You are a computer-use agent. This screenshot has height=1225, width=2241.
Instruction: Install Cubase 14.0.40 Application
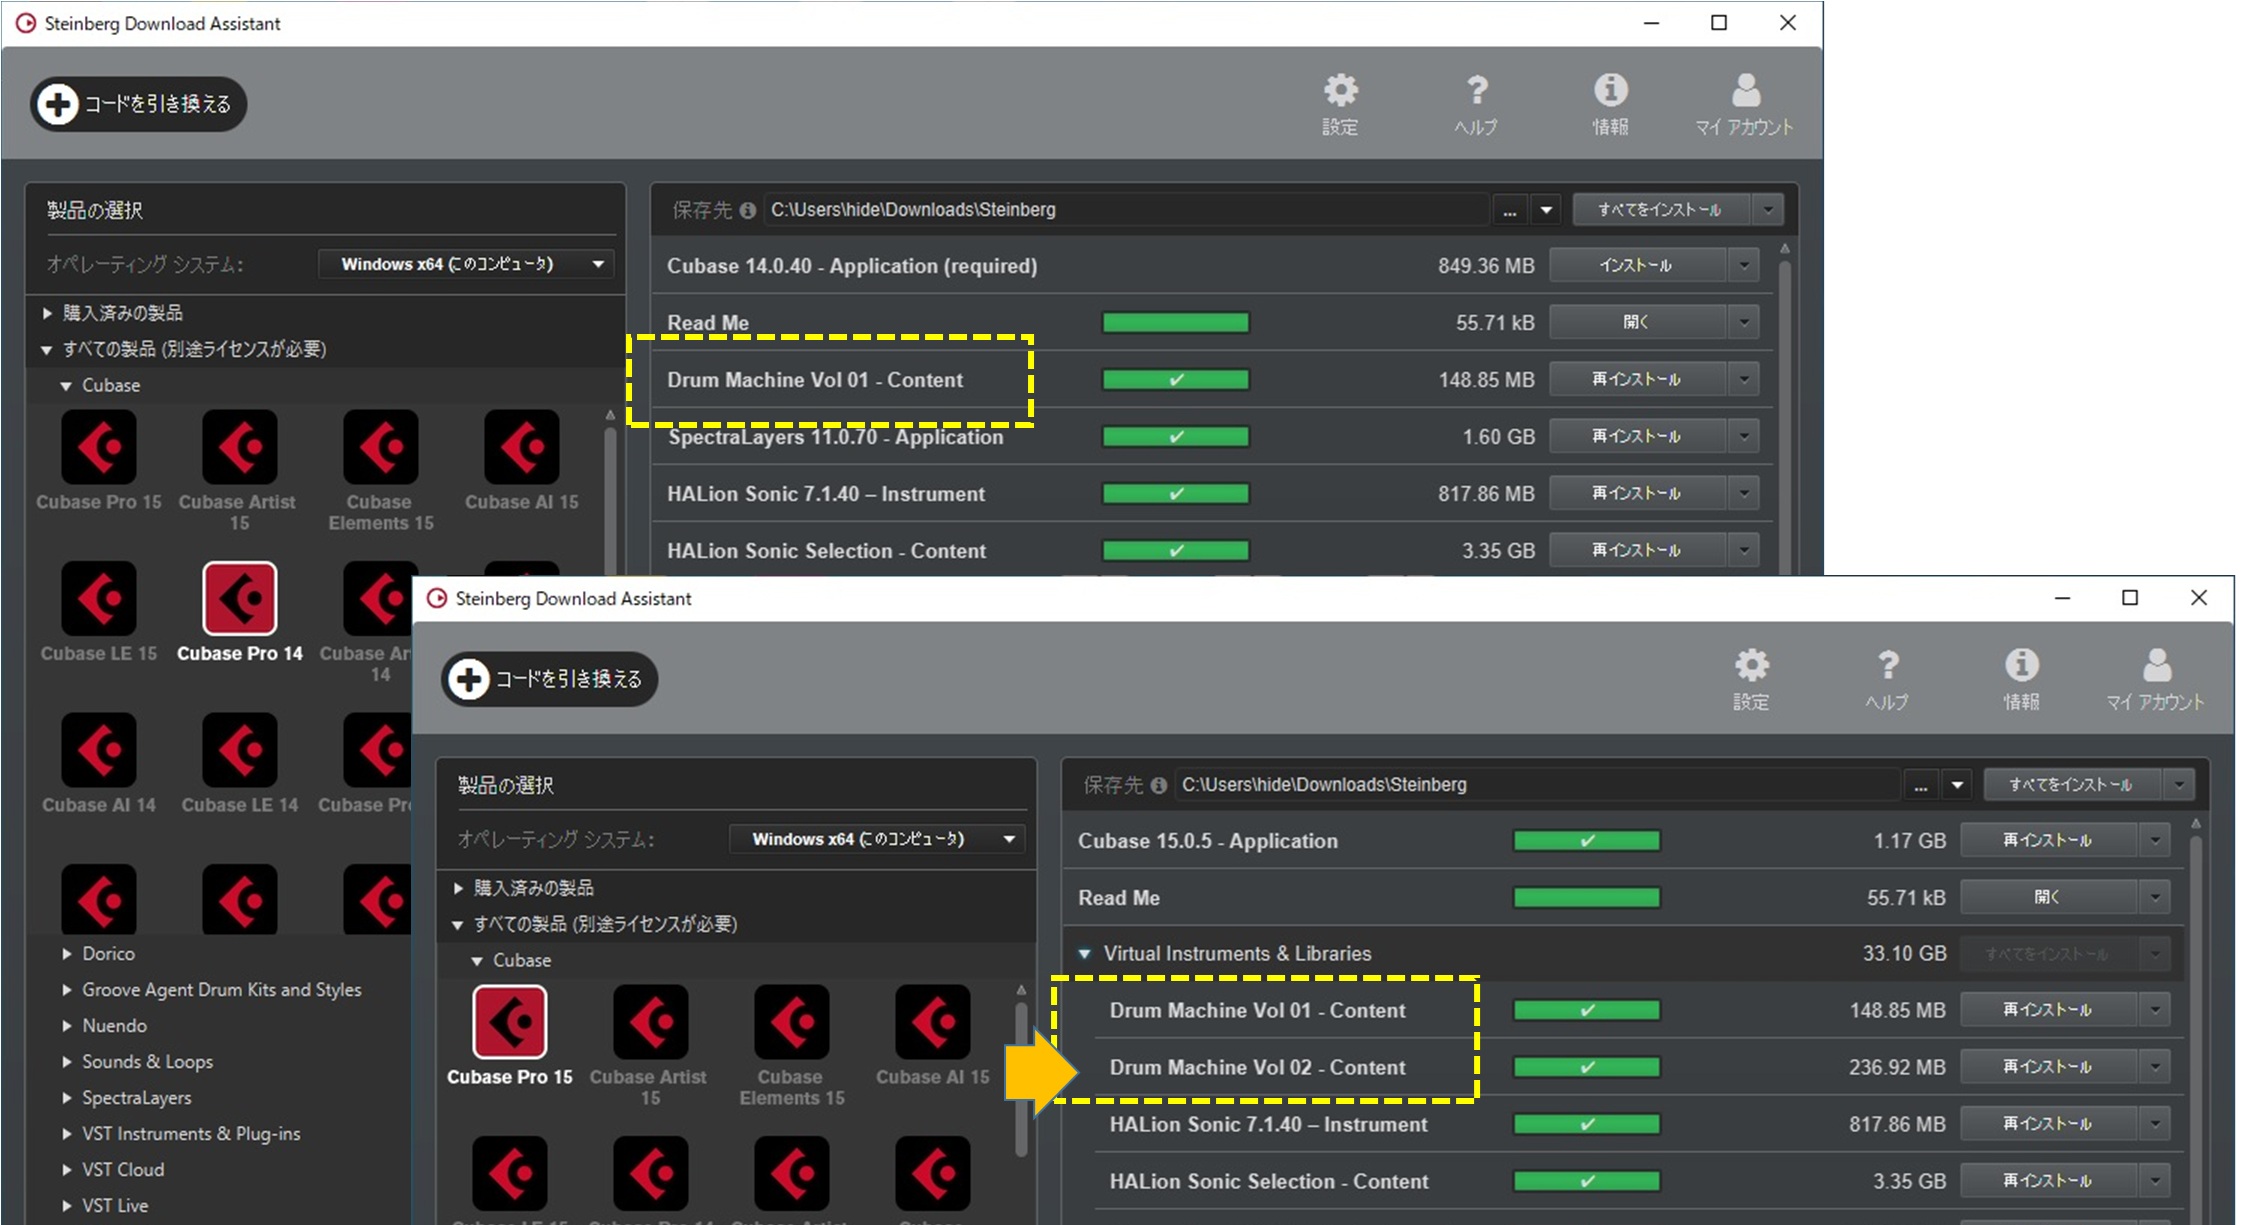(x=1637, y=266)
